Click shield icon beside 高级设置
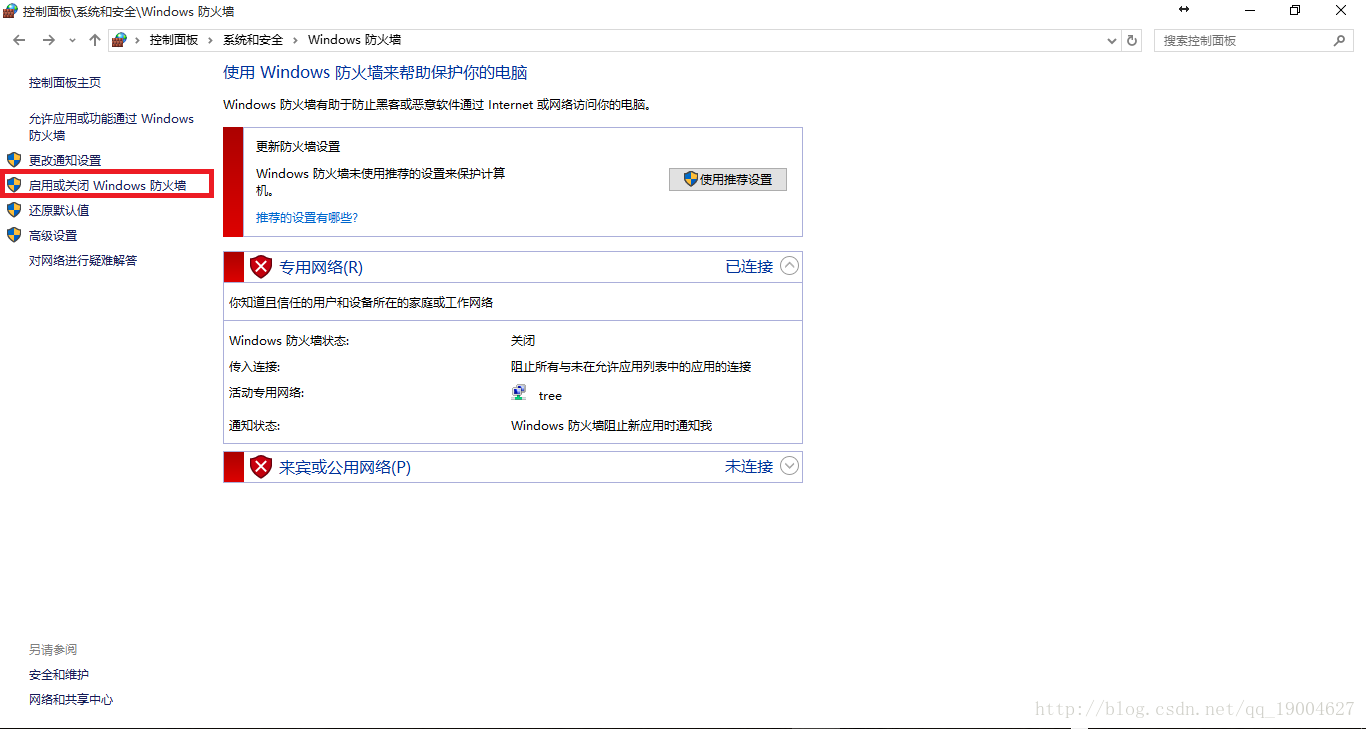This screenshot has width=1366, height=729. click(14, 235)
